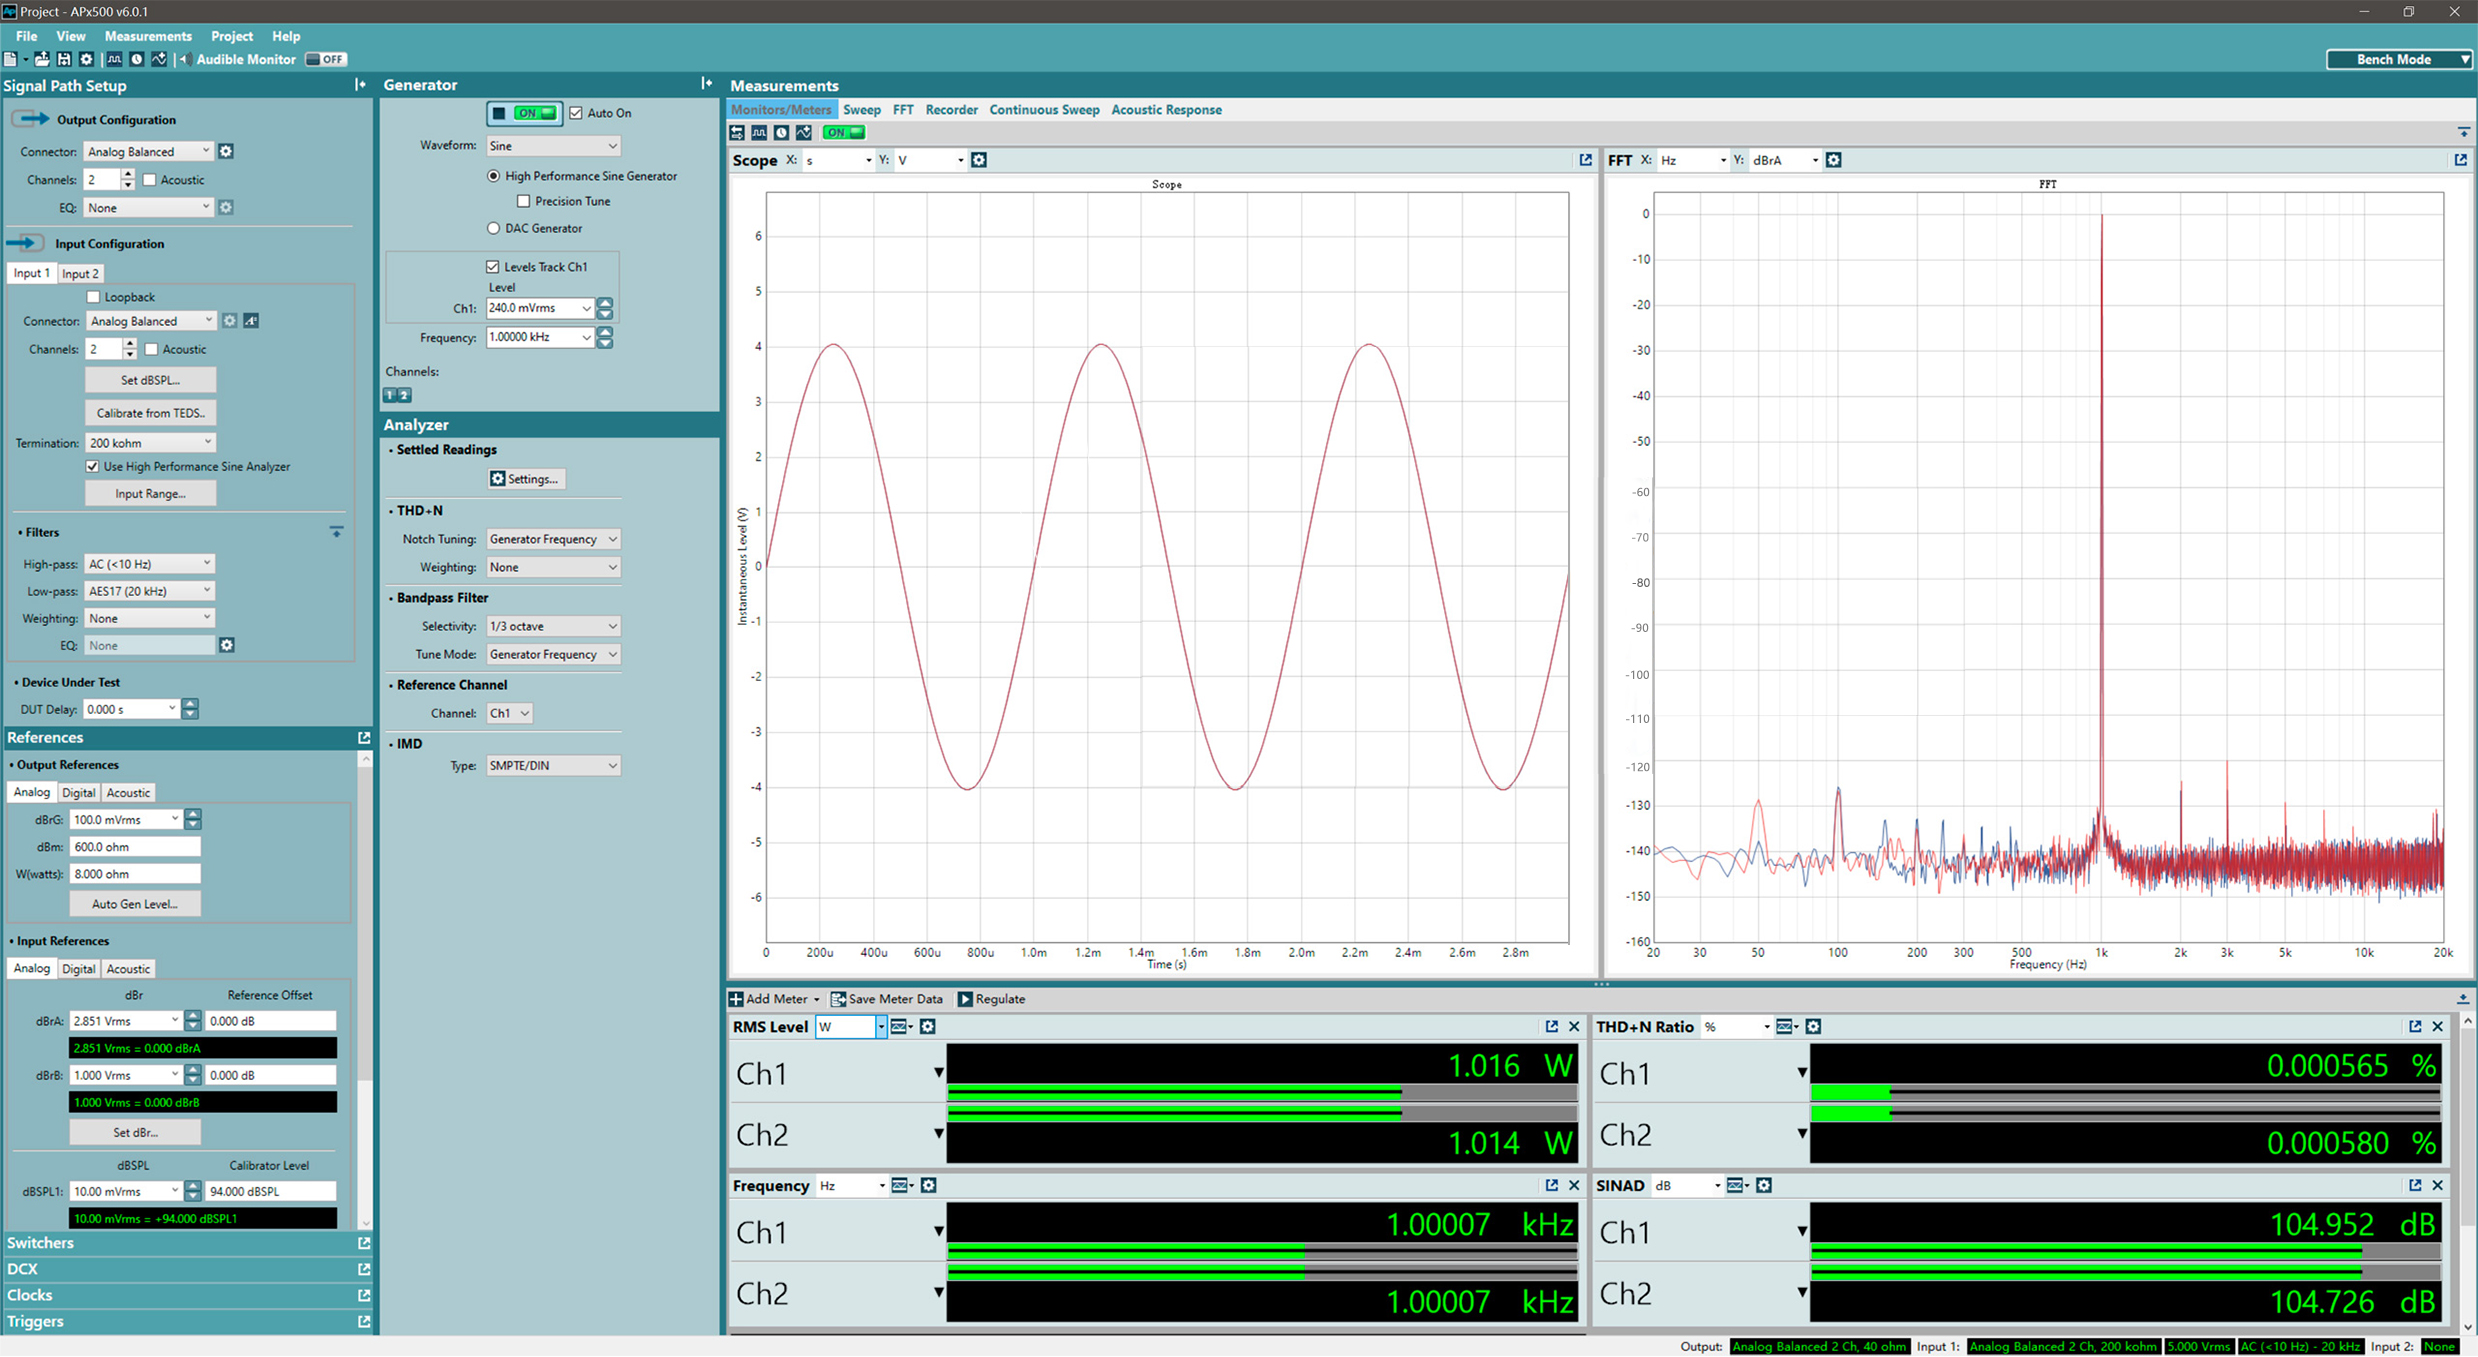This screenshot has width=2478, height=1357.
Task: Uncheck Use High Performance Sine Analyzer
Action: coord(92,467)
